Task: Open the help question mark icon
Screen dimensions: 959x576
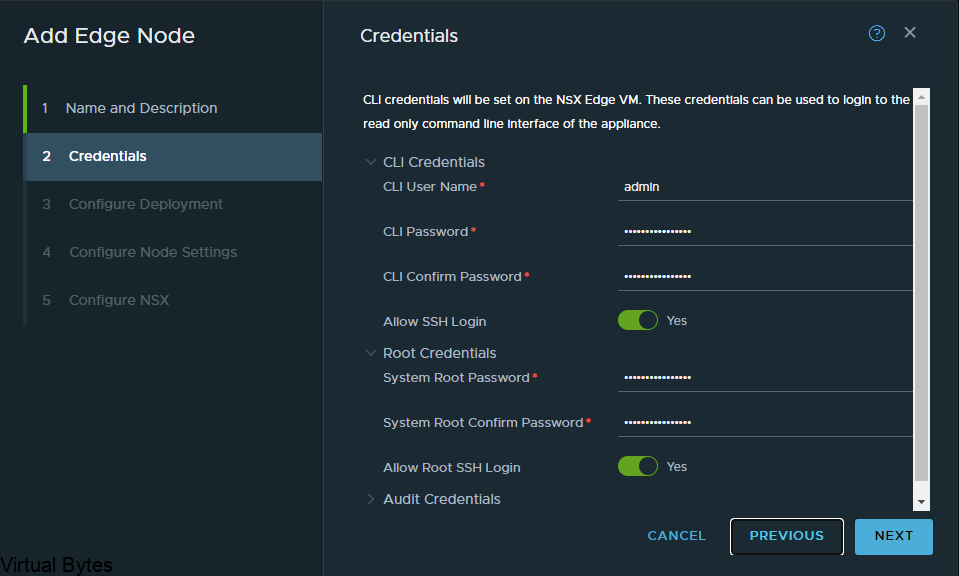Action: coord(876,33)
